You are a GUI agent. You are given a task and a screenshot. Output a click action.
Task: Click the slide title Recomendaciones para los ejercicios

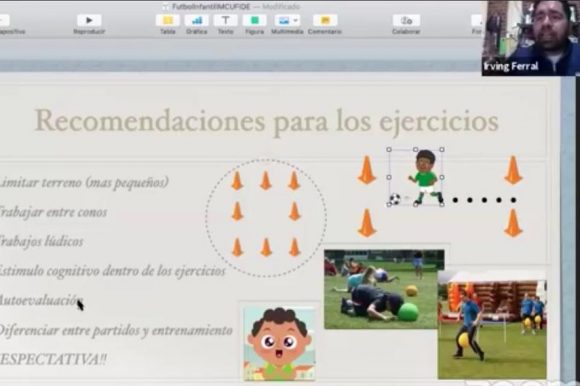pos(266,121)
